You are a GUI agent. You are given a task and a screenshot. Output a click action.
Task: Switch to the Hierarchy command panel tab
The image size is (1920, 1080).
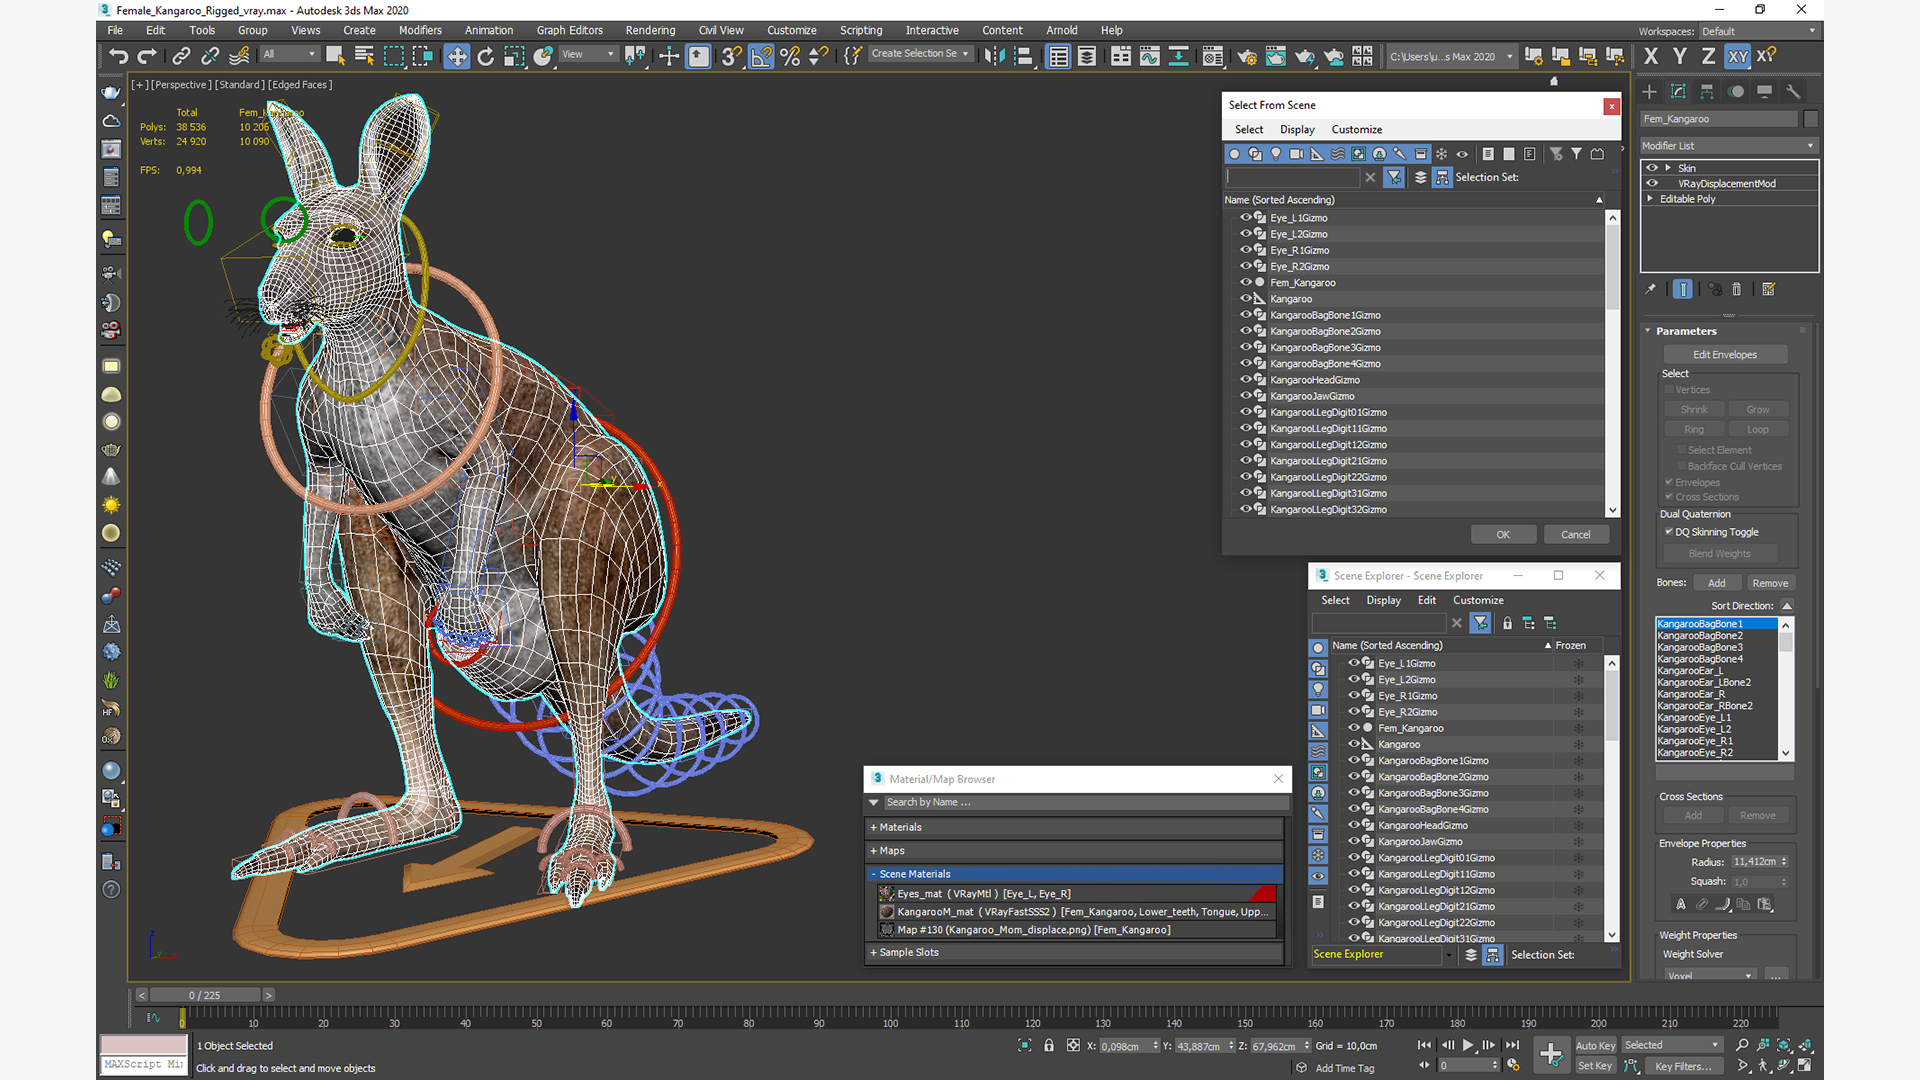click(1707, 91)
